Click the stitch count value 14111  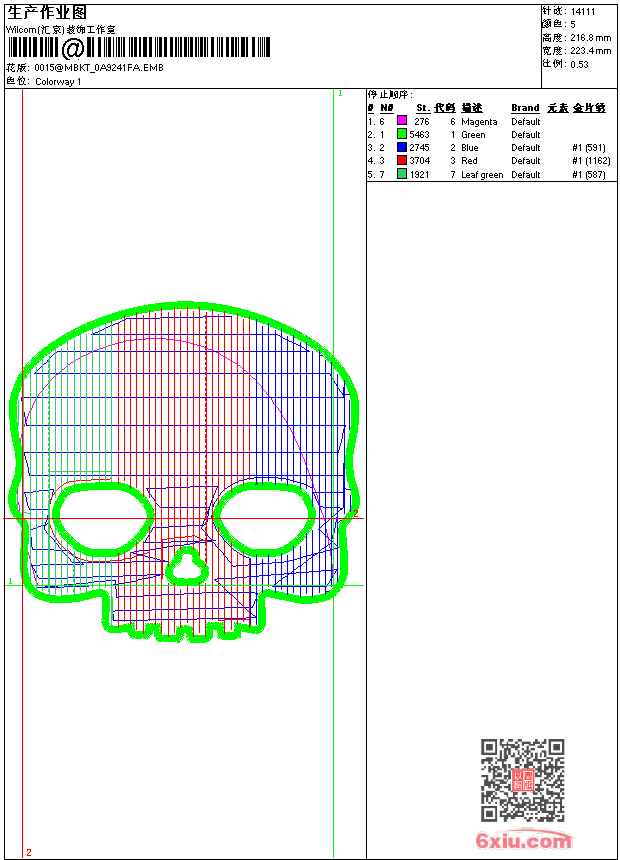click(583, 12)
